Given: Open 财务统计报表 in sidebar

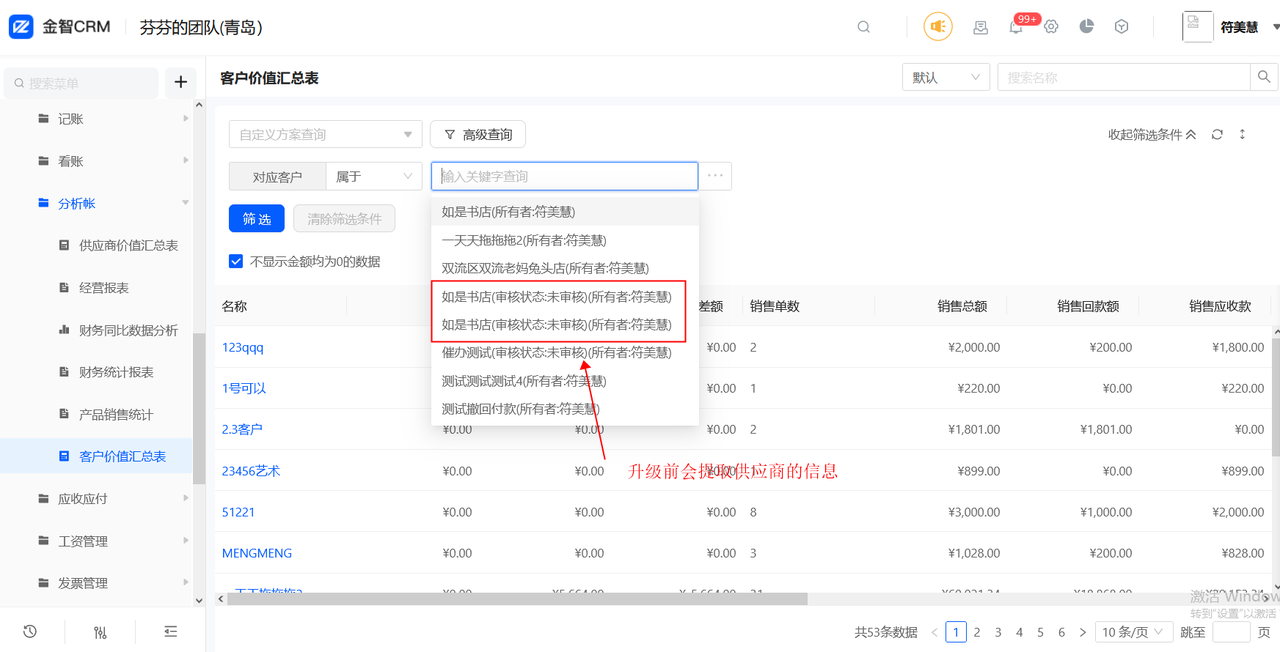Looking at the screenshot, I should (116, 372).
